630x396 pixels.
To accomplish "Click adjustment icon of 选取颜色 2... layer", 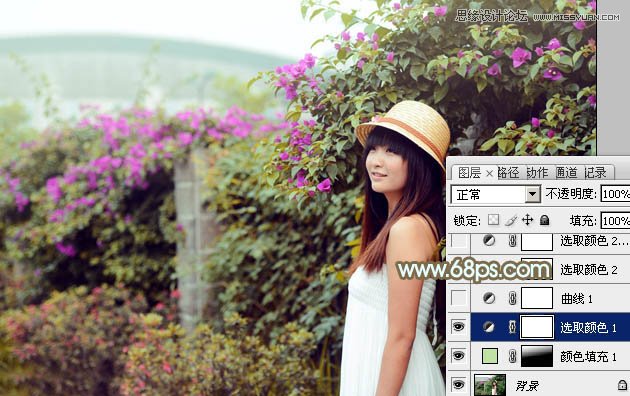I will [x=489, y=241].
